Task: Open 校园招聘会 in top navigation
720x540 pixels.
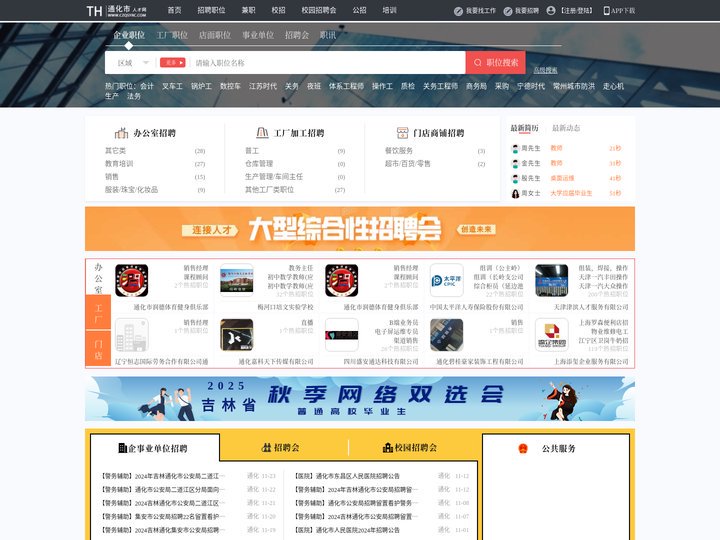Action: tap(319, 10)
